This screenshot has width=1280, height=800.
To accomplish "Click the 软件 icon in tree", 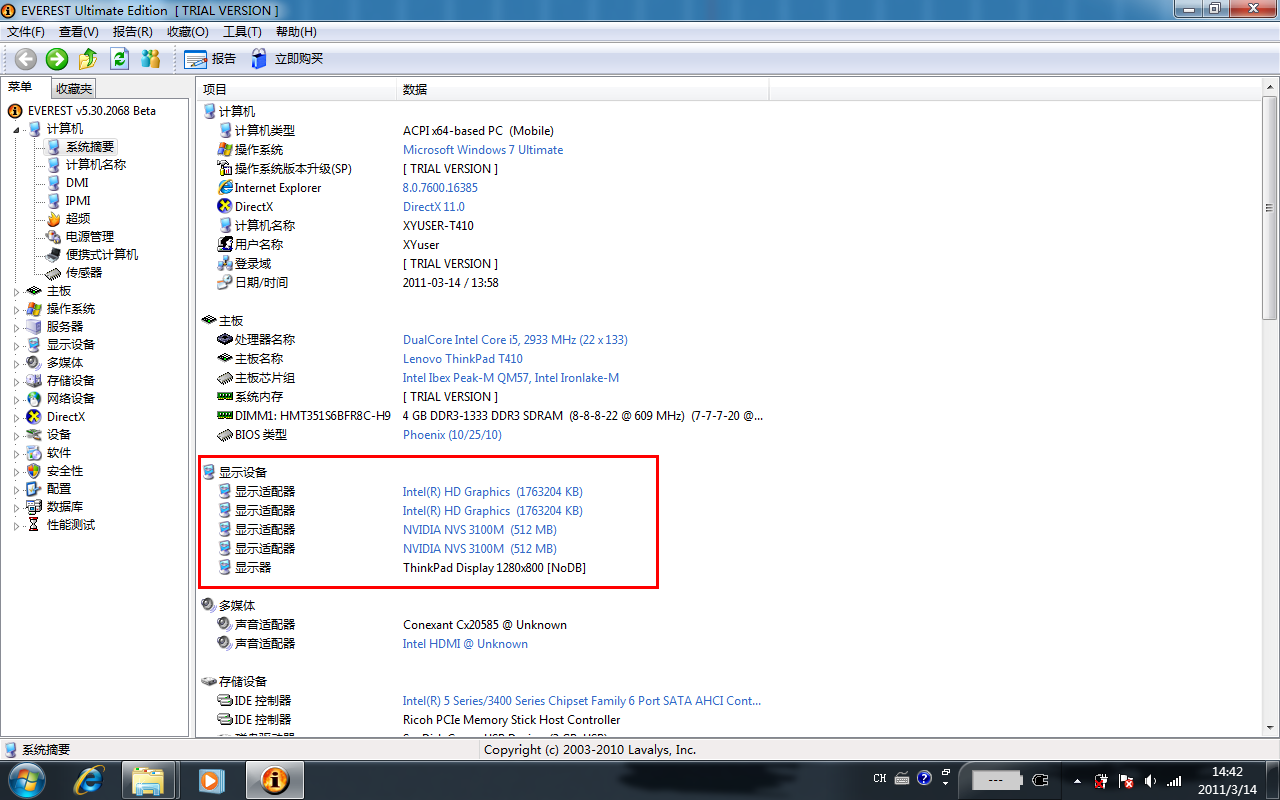I will (x=34, y=453).
